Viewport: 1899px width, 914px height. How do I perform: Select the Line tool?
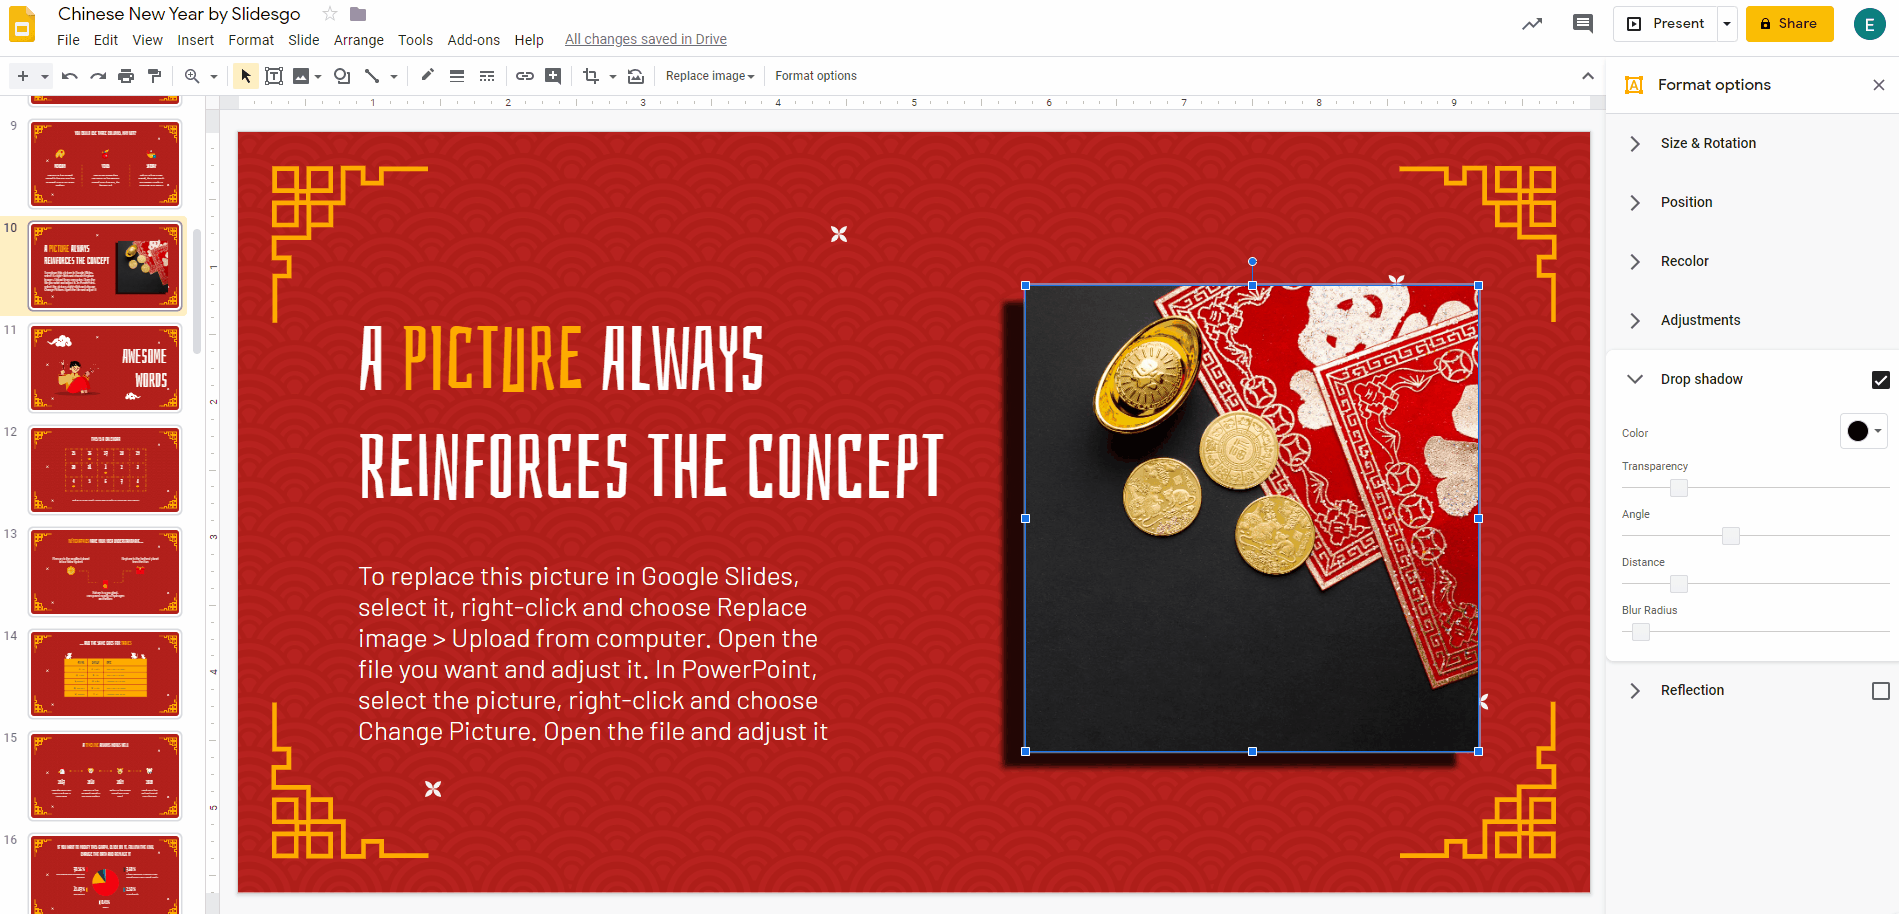pyautogui.click(x=372, y=76)
